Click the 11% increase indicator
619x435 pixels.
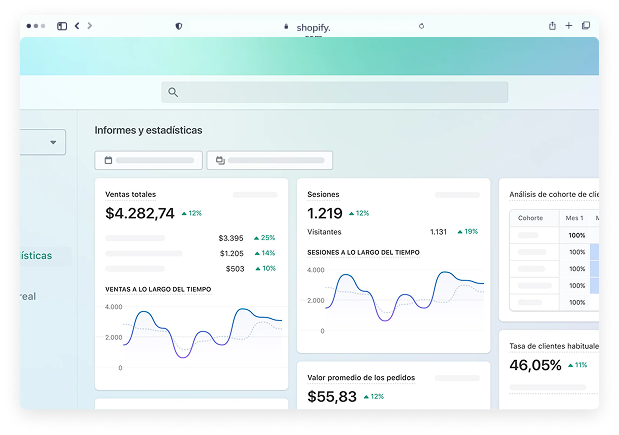pyautogui.click(x=578, y=365)
